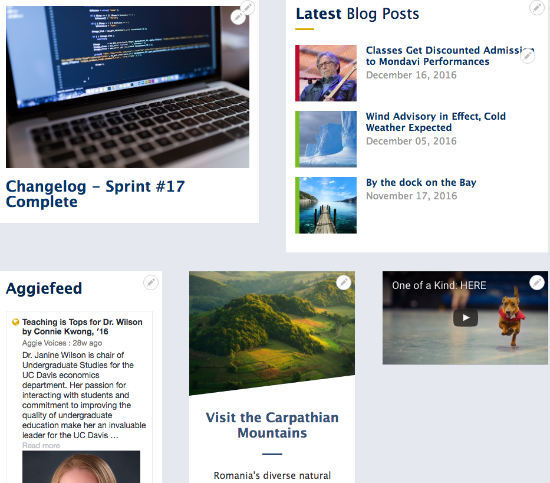
Task: Click the topmost pencil icon above the laptop photo
Action: (248, 7)
